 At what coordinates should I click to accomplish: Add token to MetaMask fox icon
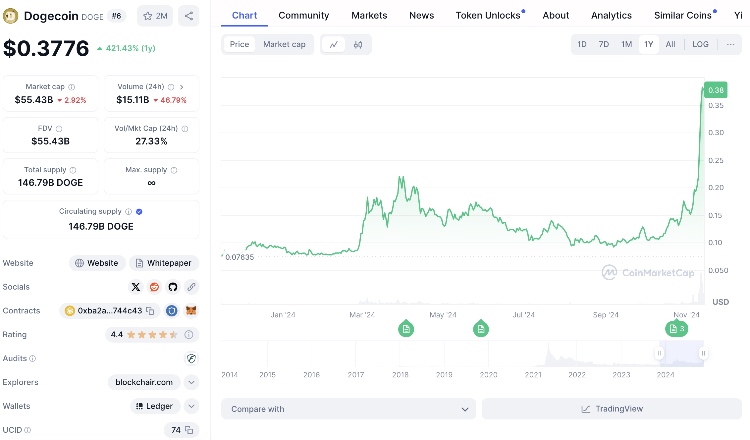pos(191,311)
